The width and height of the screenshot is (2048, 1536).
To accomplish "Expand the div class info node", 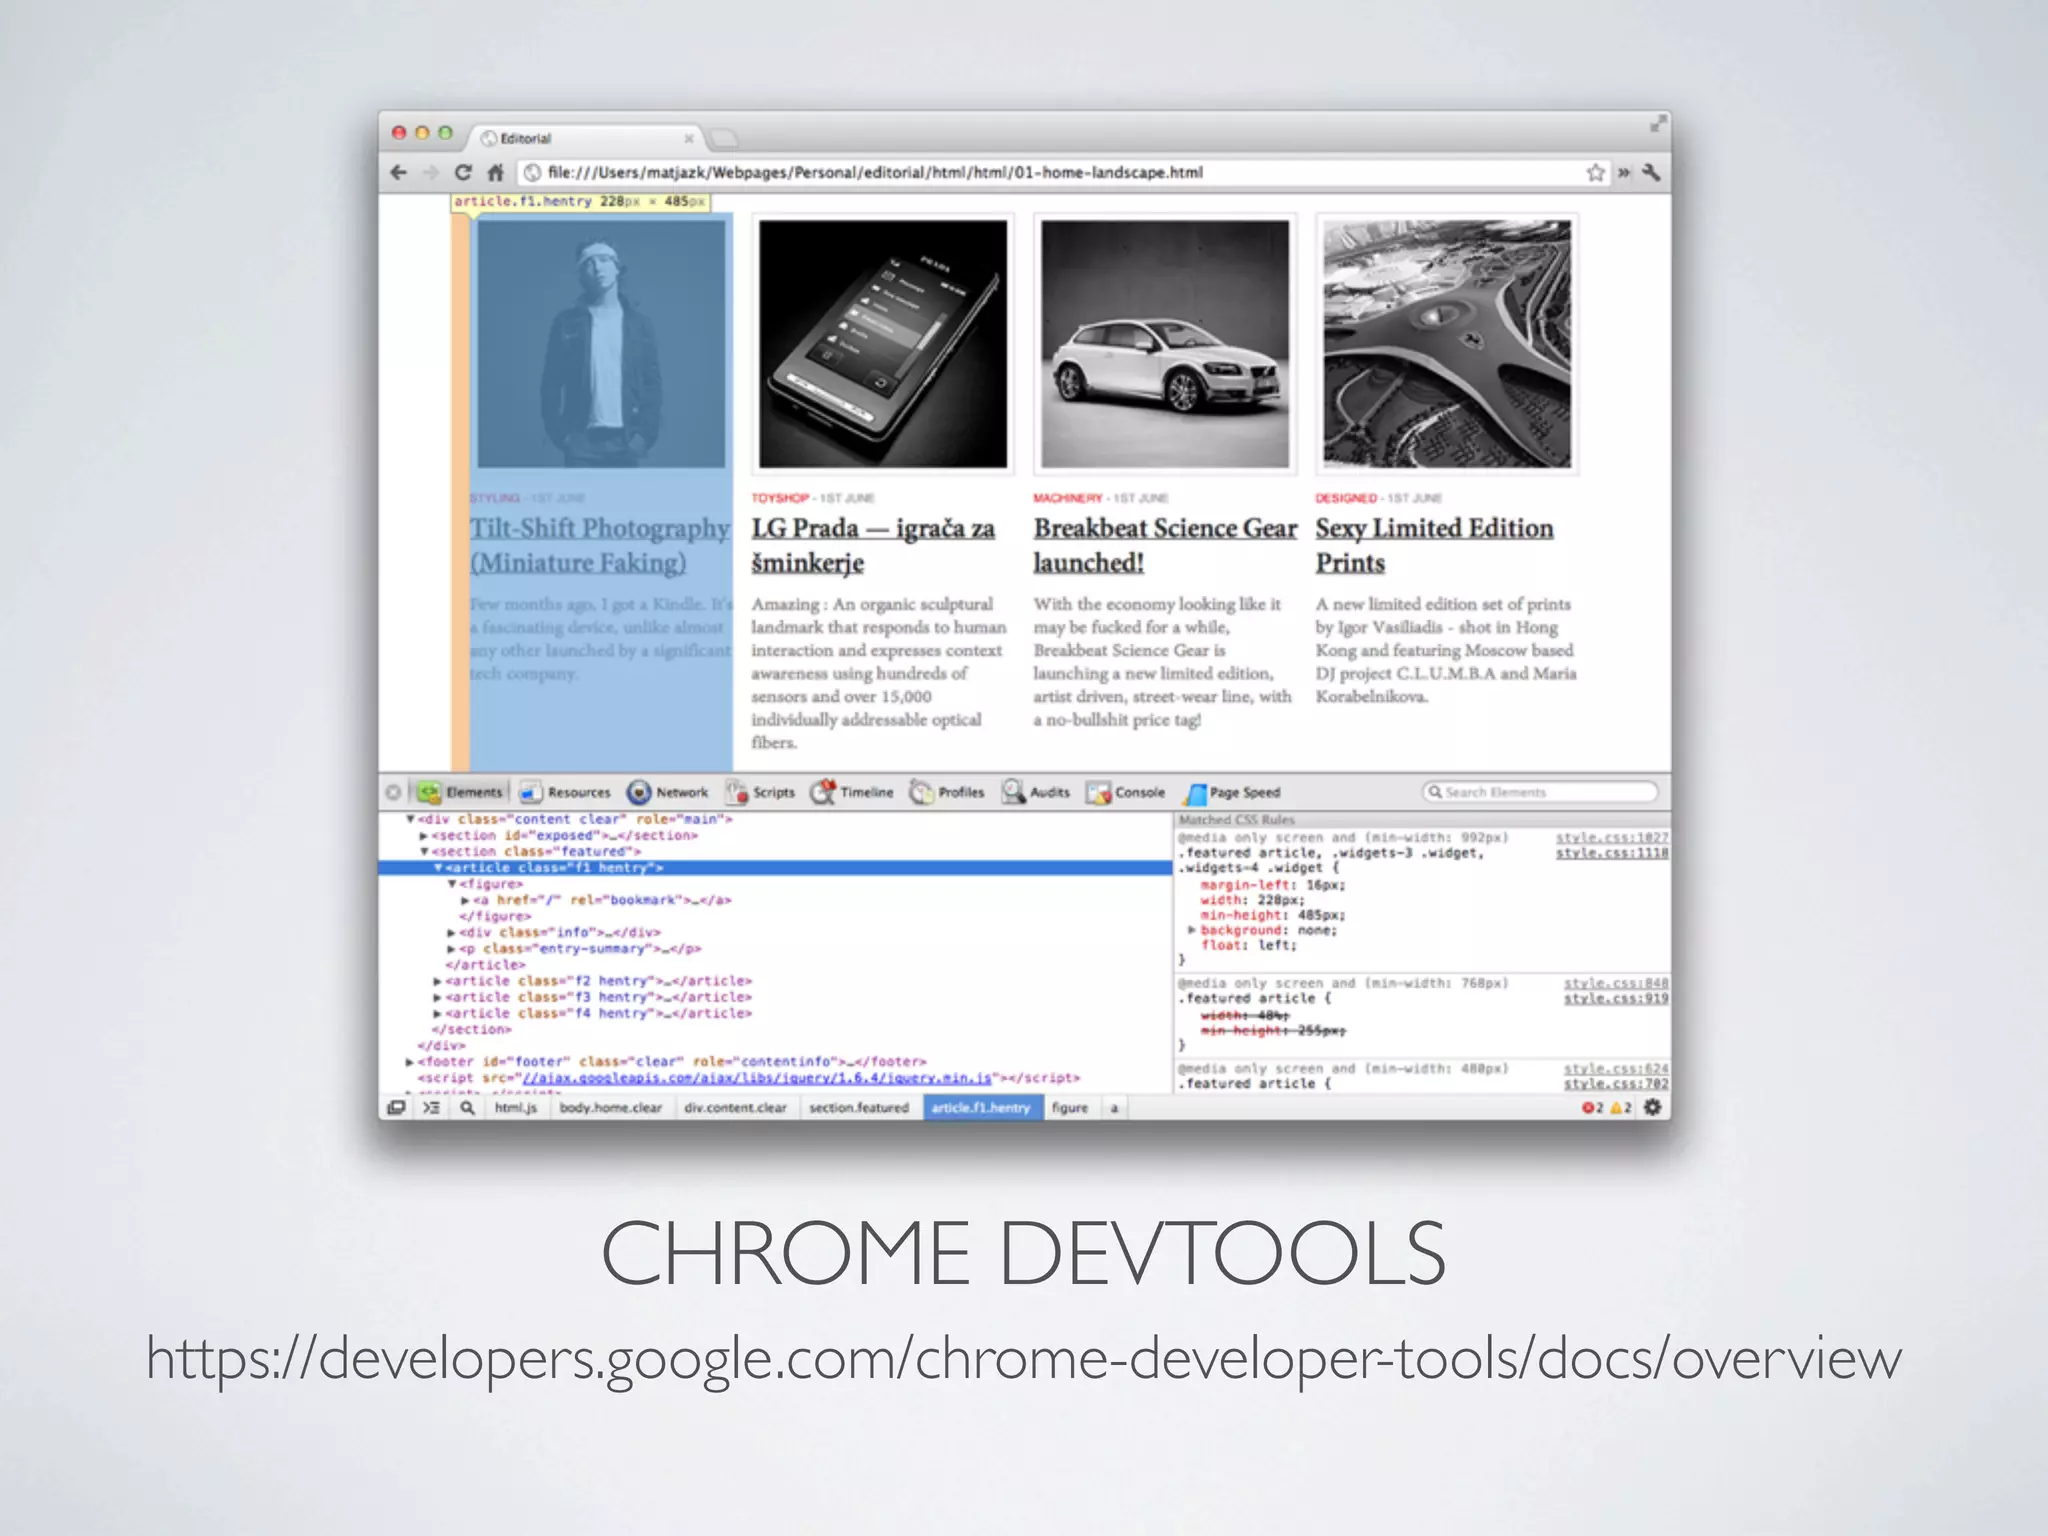I will click(x=452, y=932).
